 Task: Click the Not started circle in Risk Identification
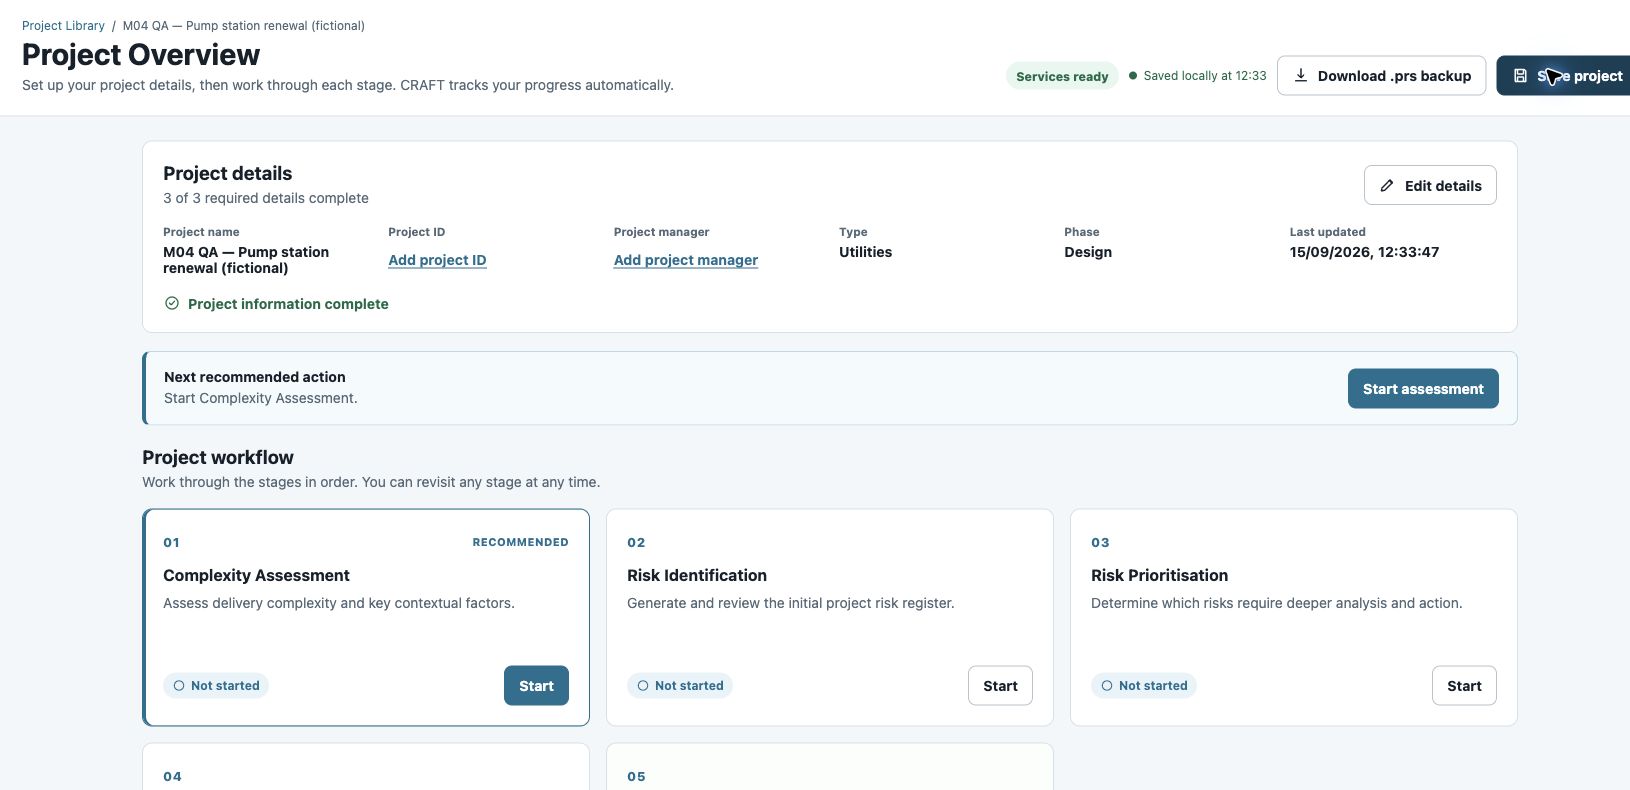click(x=643, y=686)
